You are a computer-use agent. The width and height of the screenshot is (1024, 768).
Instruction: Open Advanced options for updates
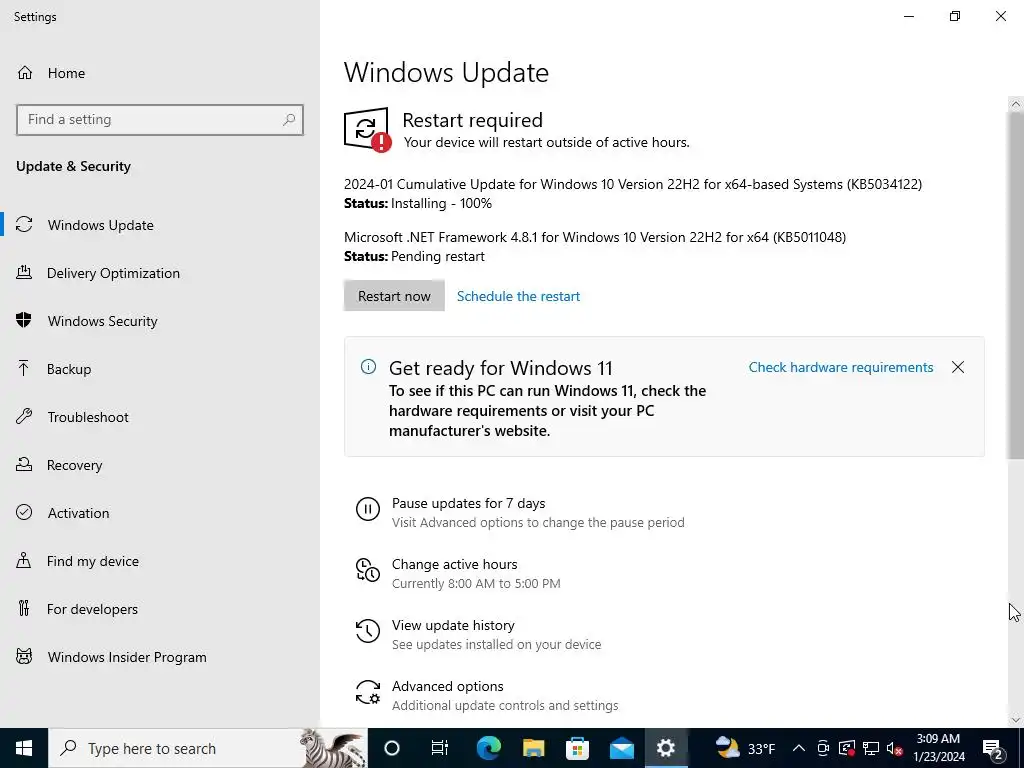[447, 686]
